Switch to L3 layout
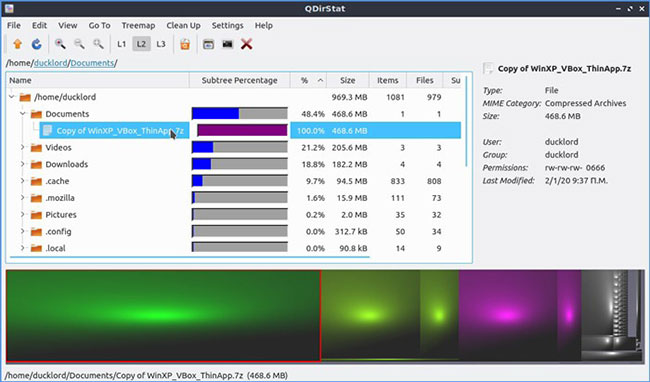This screenshot has height=382, width=650. coord(161,44)
